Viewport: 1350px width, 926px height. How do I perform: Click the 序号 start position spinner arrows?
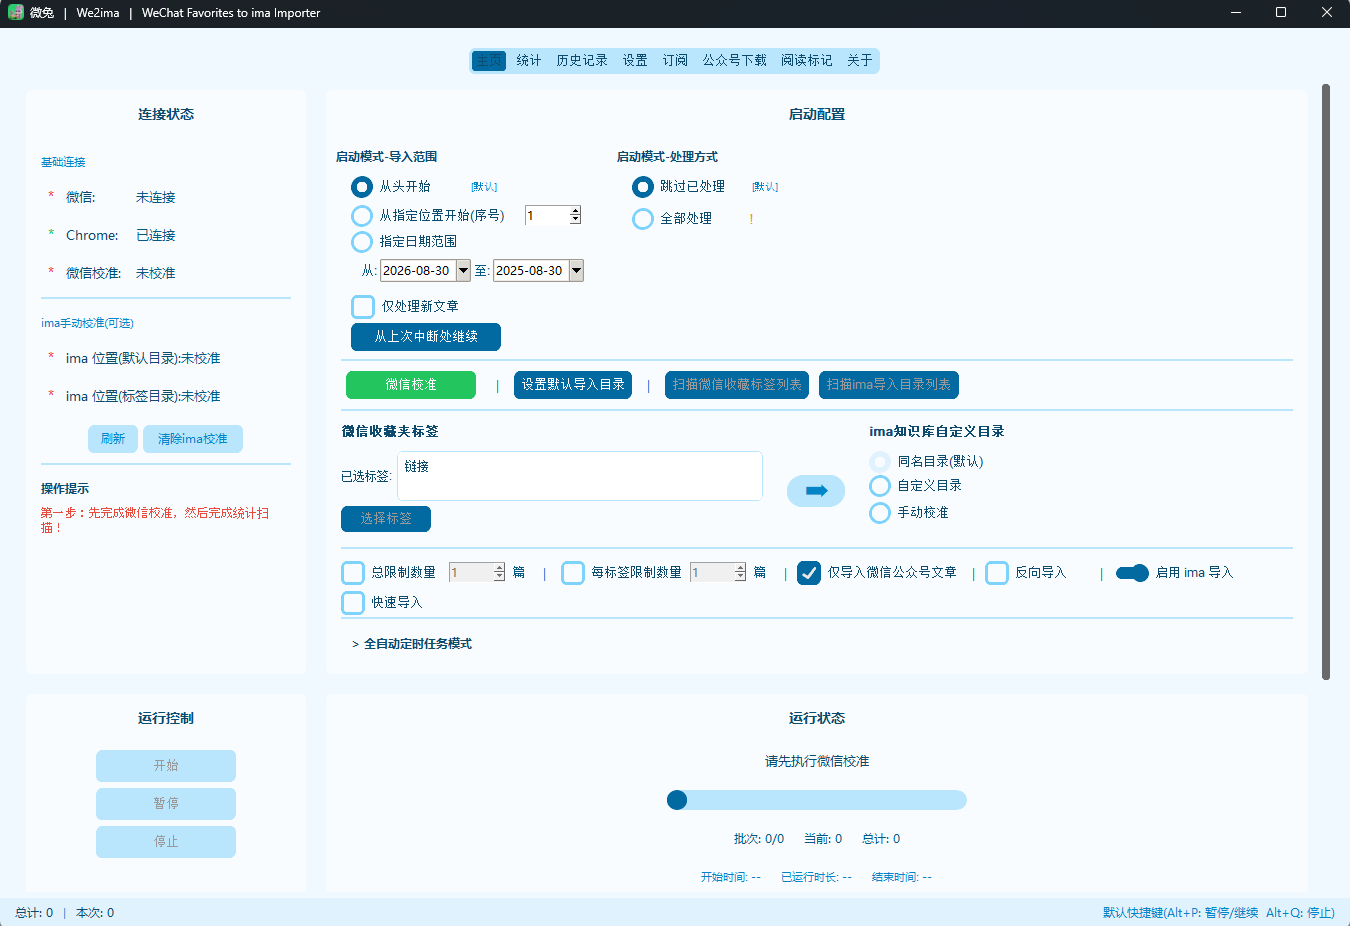[x=575, y=216]
